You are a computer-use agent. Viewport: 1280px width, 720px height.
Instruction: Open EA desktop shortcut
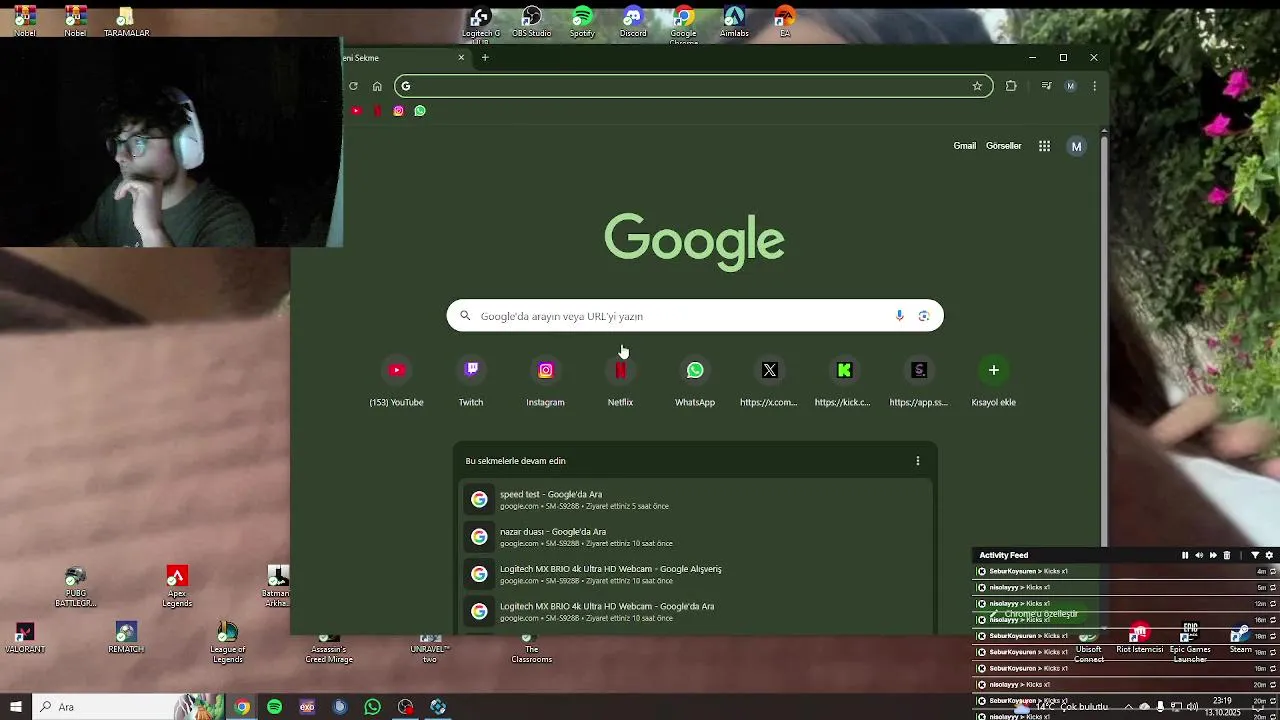point(785,22)
